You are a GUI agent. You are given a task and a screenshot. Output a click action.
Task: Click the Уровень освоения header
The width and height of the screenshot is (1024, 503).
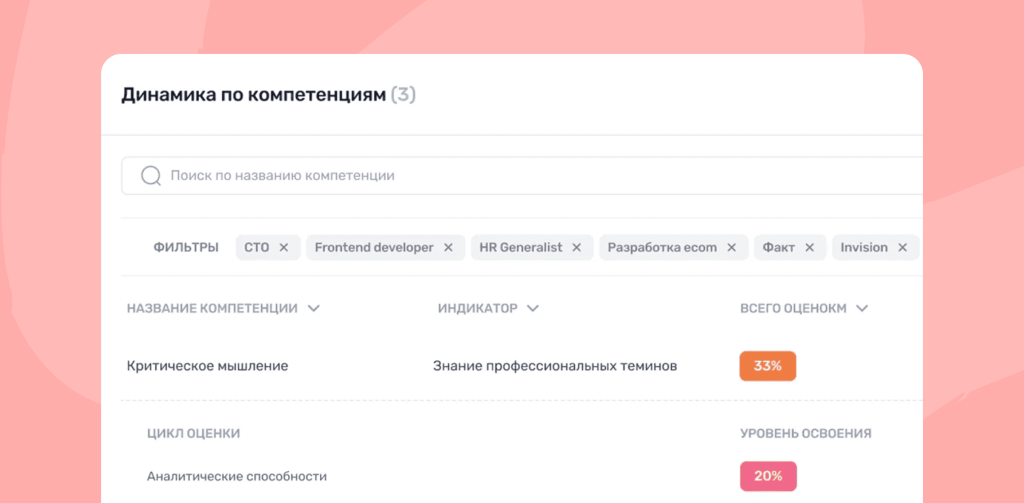806,433
